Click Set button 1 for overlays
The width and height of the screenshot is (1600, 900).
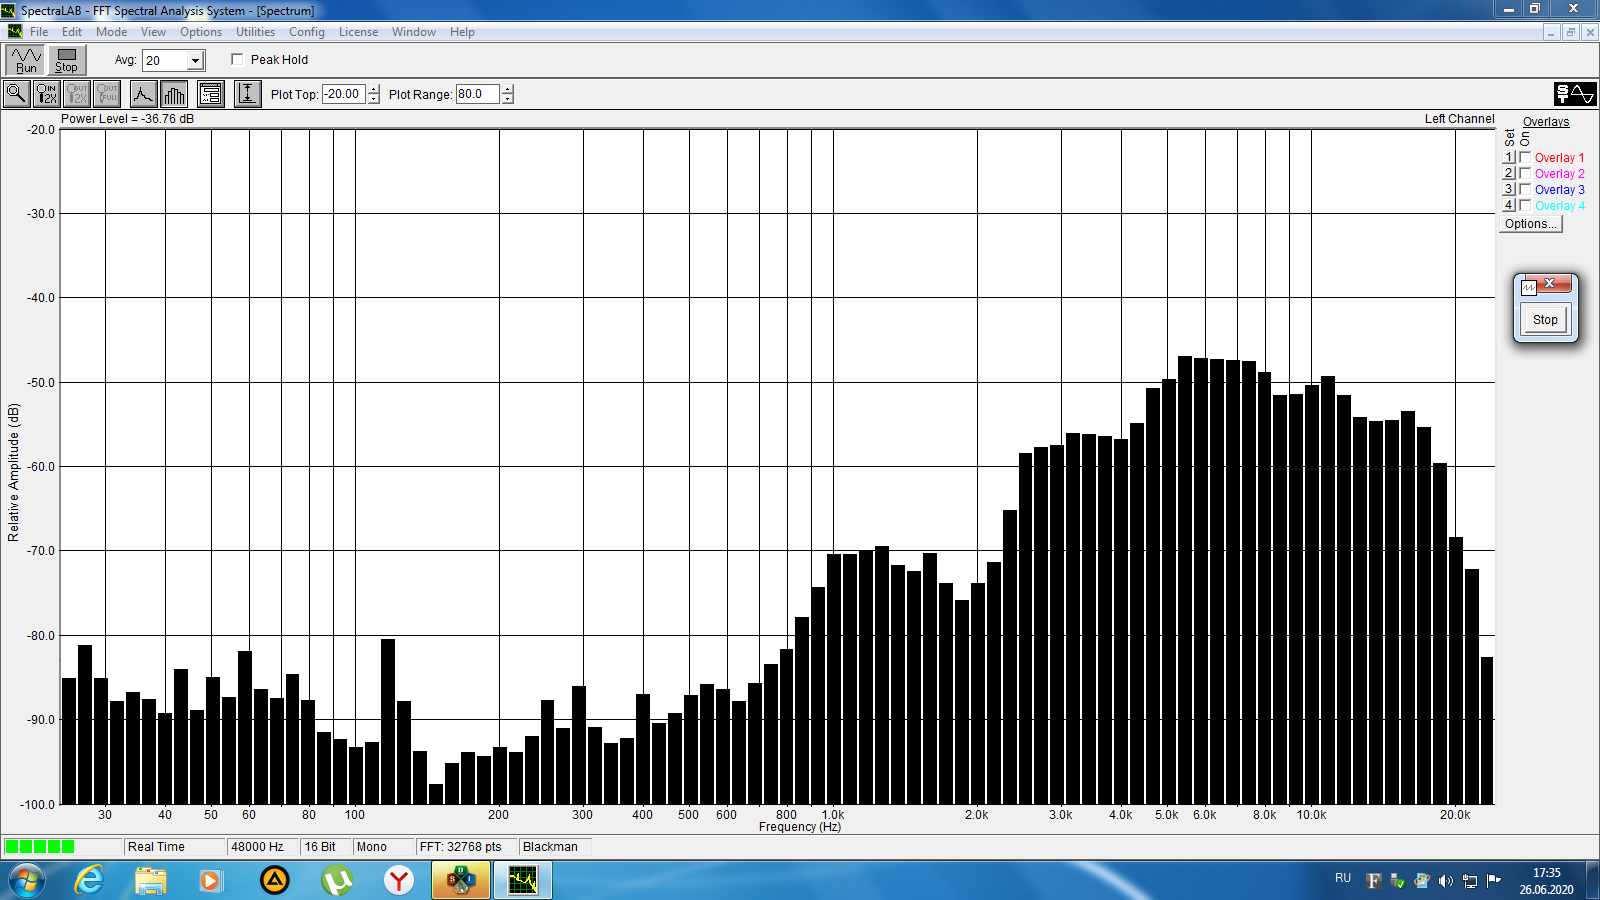click(x=1509, y=157)
